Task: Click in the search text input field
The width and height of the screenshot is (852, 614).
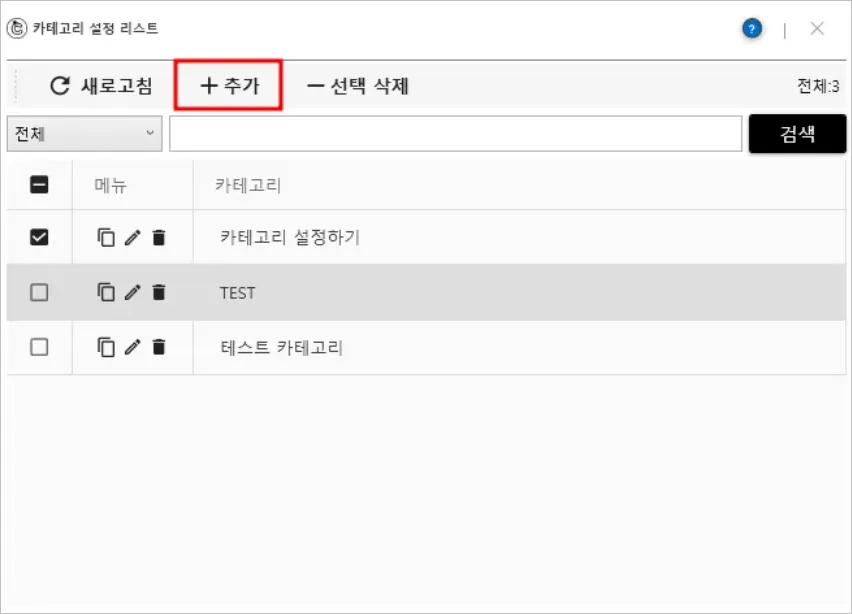Action: pos(455,133)
